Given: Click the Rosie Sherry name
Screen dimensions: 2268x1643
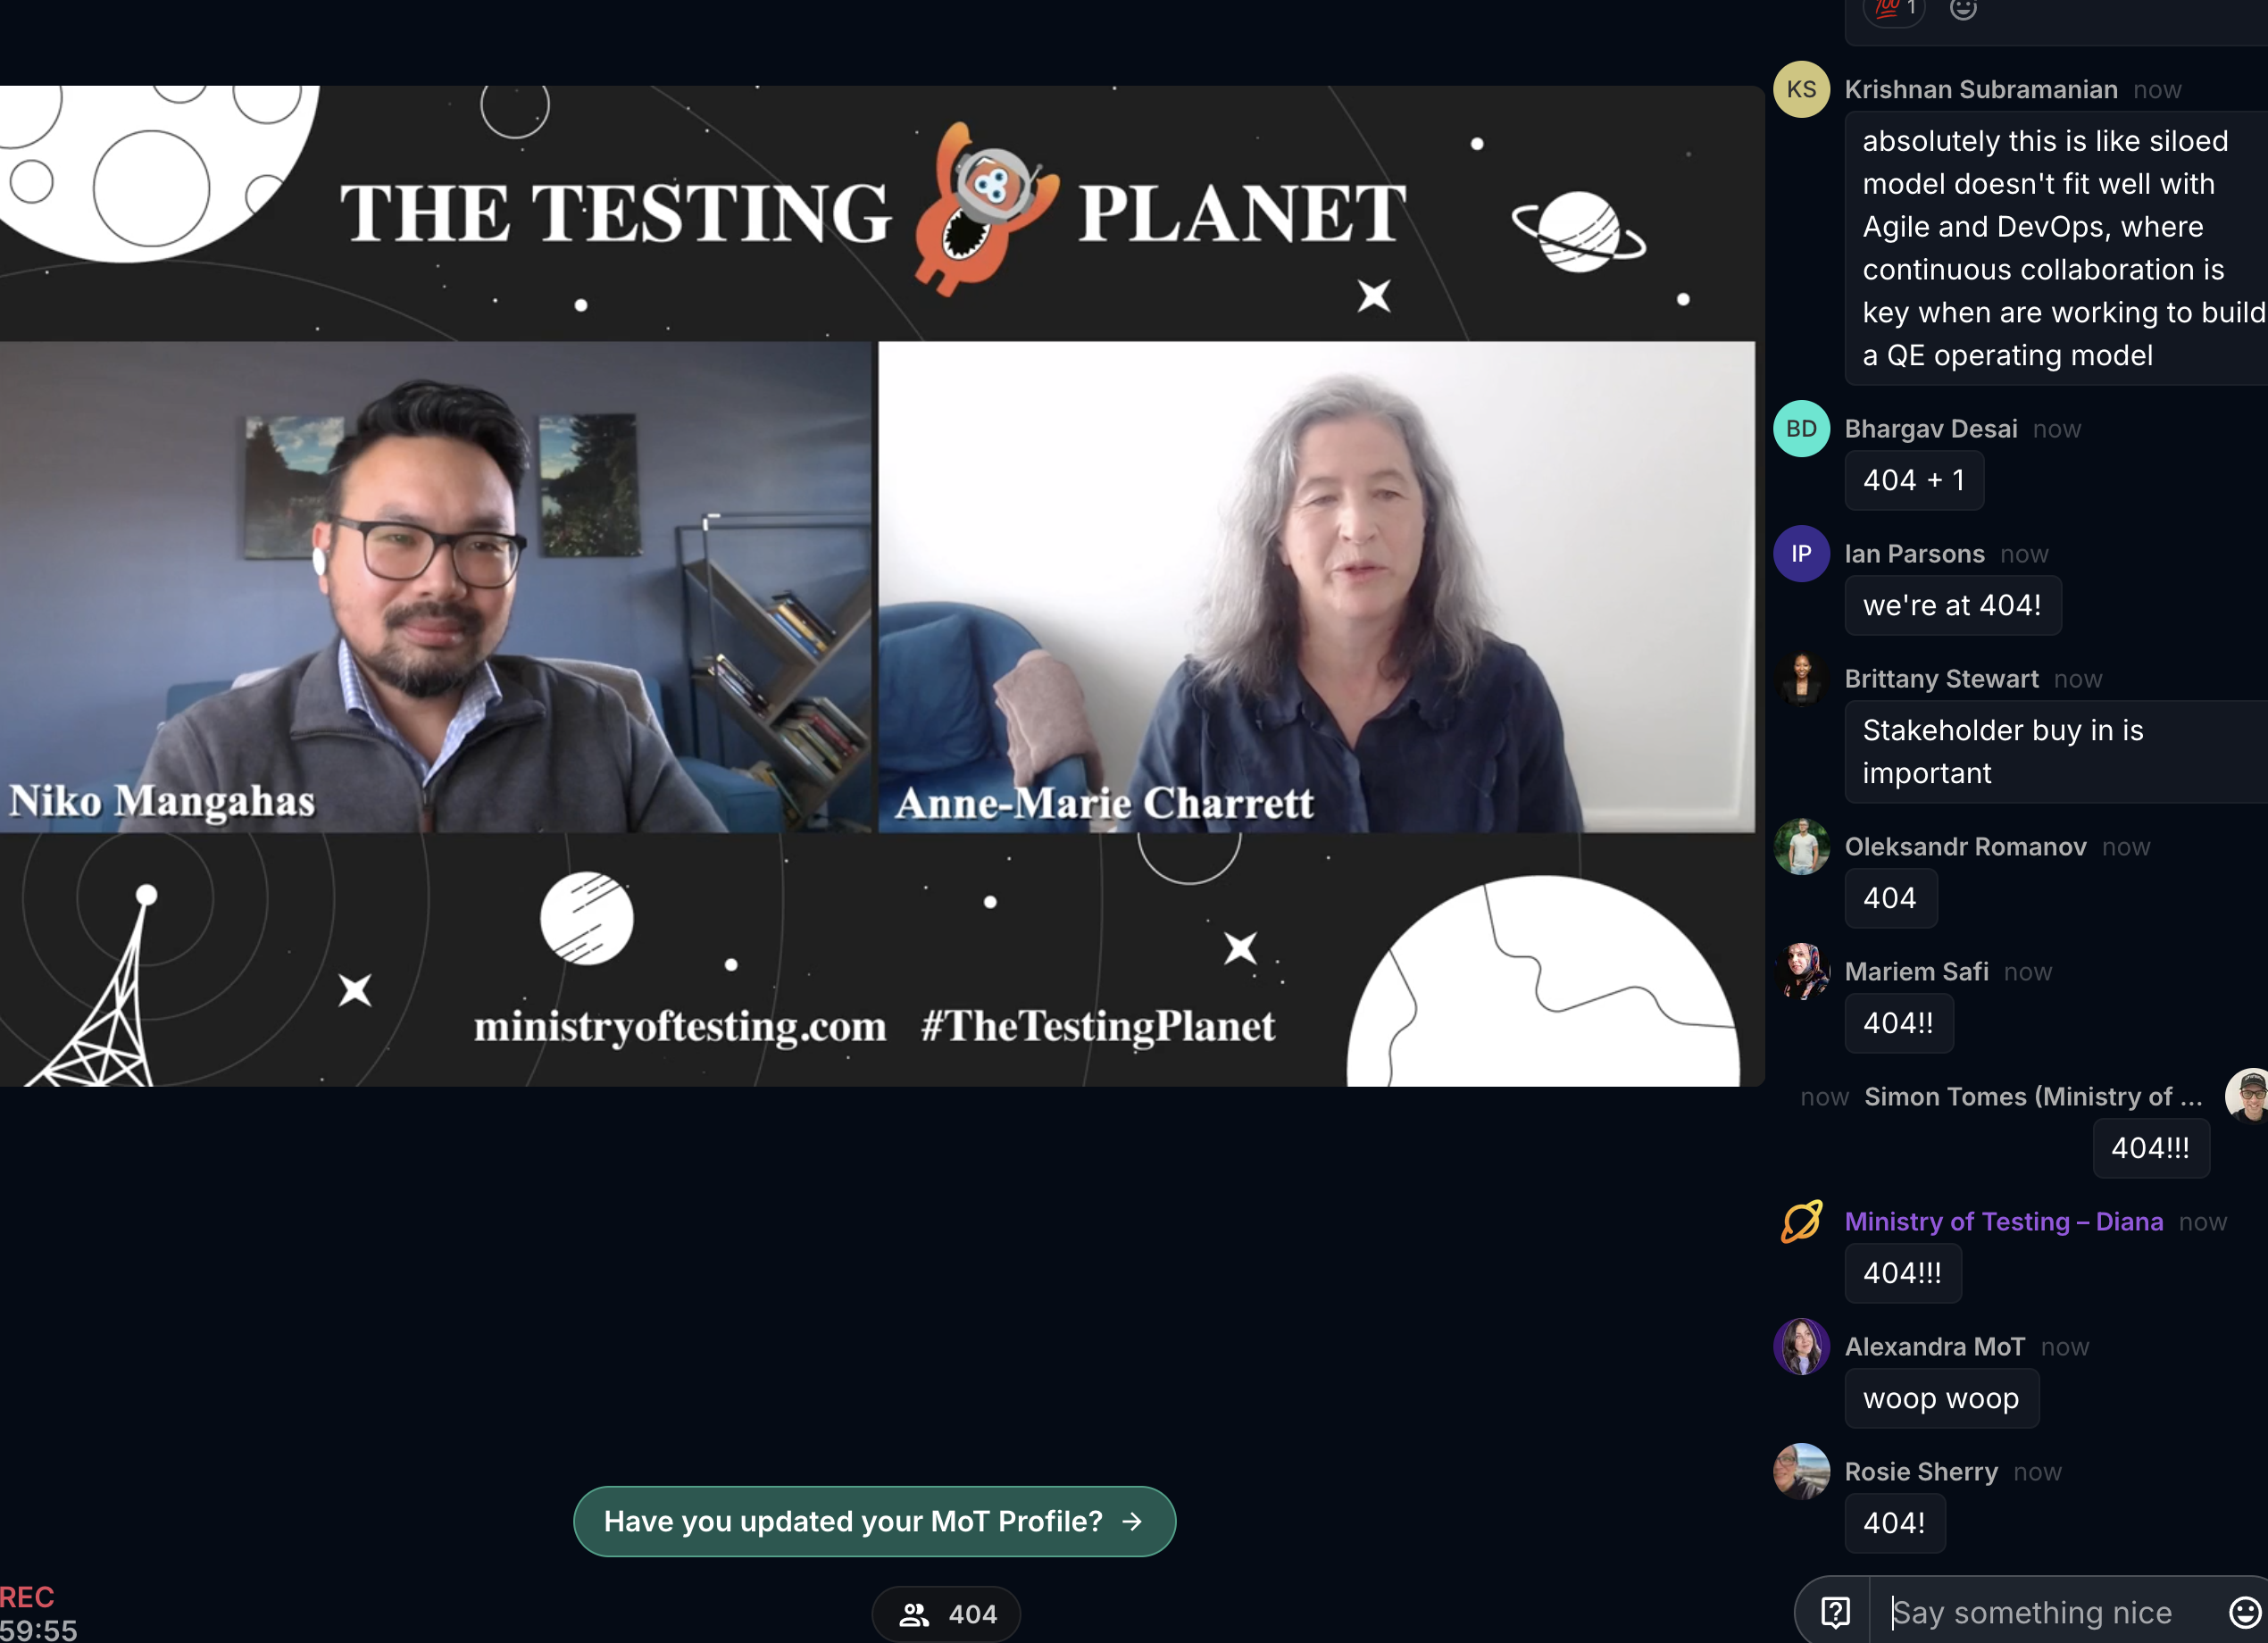Looking at the screenshot, I should (1920, 1472).
